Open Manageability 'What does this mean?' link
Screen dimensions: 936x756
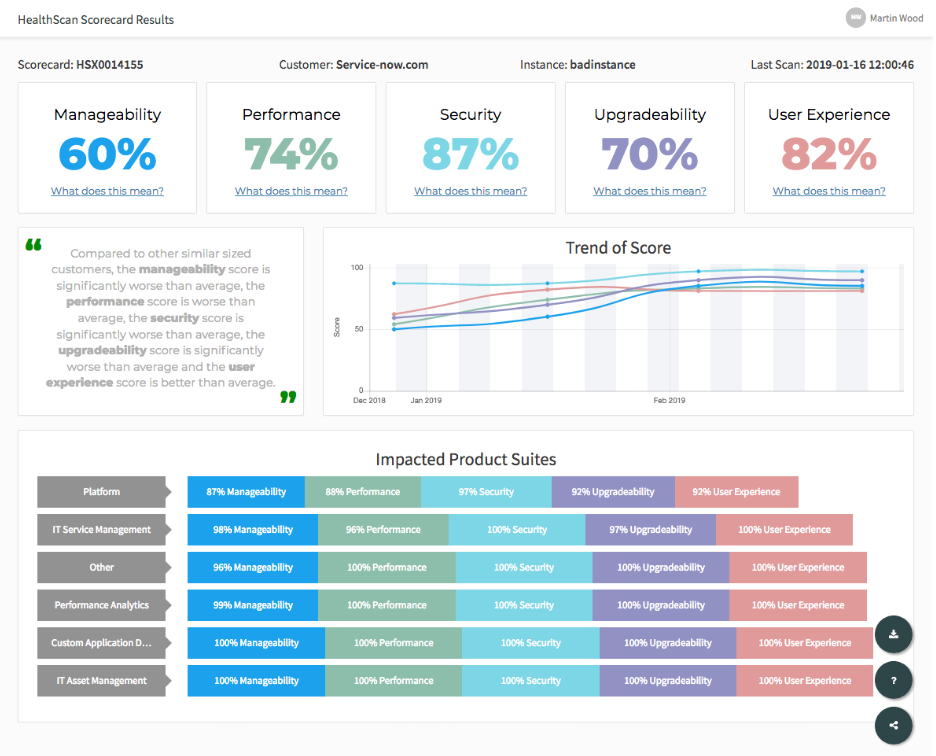pos(108,191)
